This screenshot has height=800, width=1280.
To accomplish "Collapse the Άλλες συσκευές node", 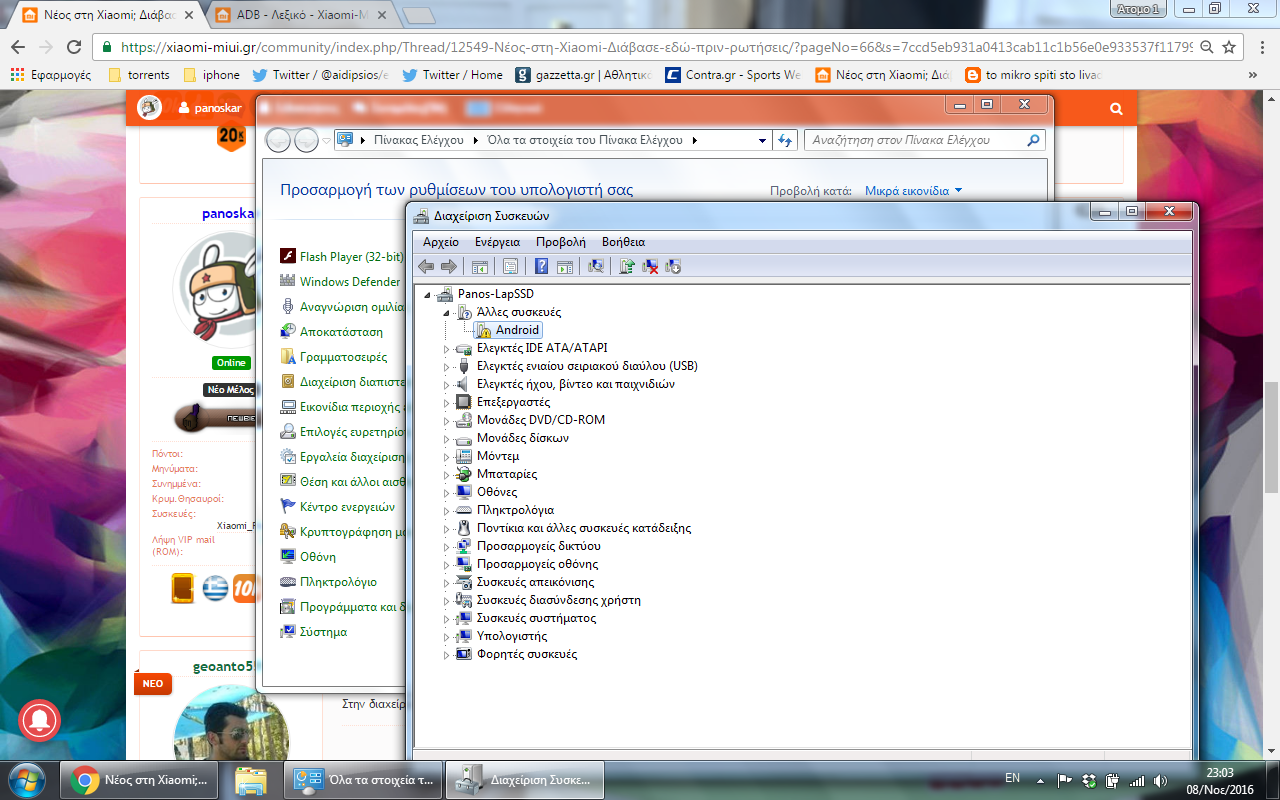I will (447, 312).
